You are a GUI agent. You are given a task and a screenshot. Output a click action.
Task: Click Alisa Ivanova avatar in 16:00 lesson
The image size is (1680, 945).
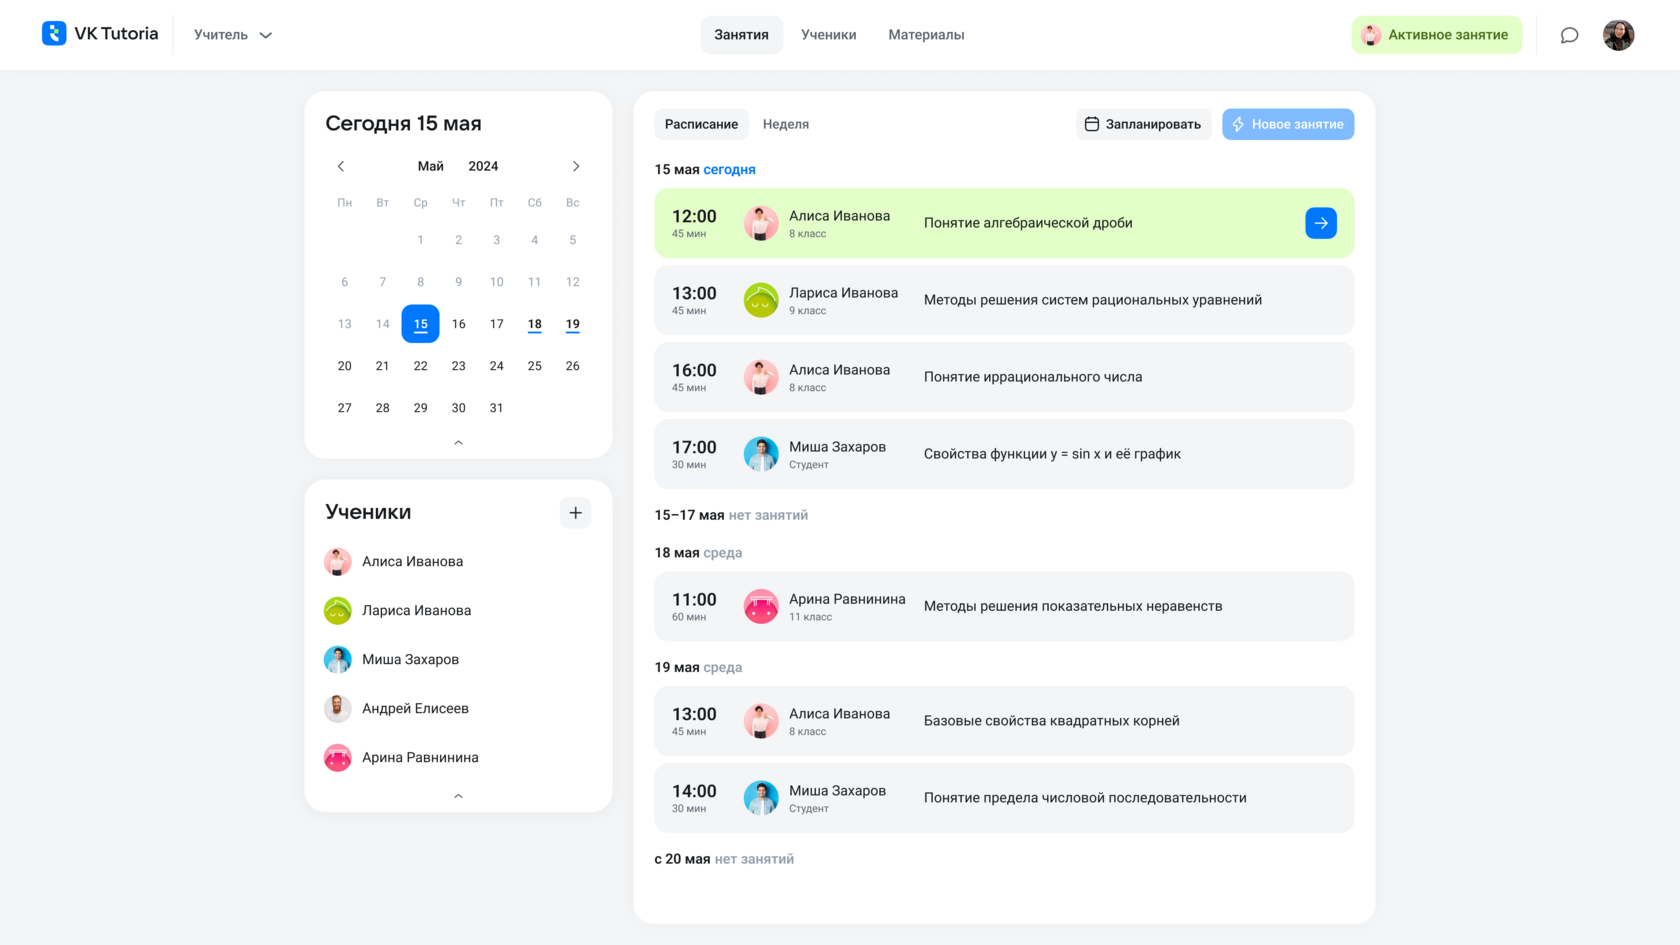[x=761, y=377]
